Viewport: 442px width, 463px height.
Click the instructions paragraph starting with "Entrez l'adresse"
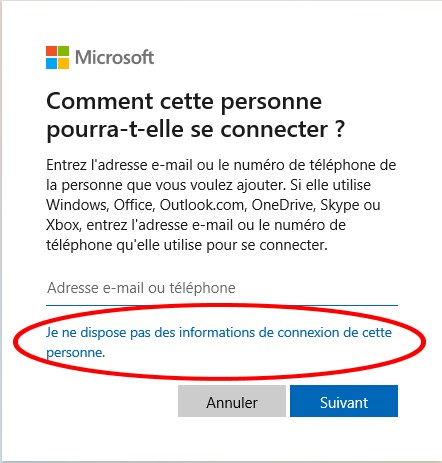221,205
